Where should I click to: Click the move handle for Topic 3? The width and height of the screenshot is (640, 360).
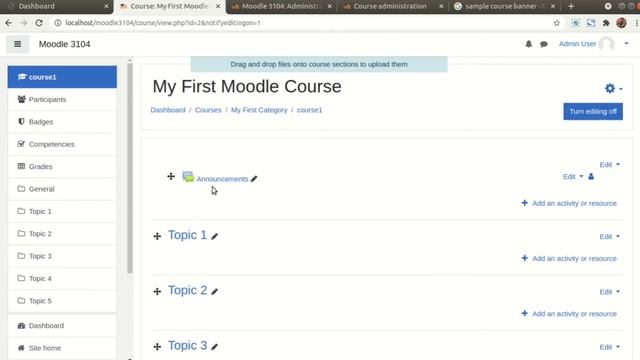coord(157,347)
